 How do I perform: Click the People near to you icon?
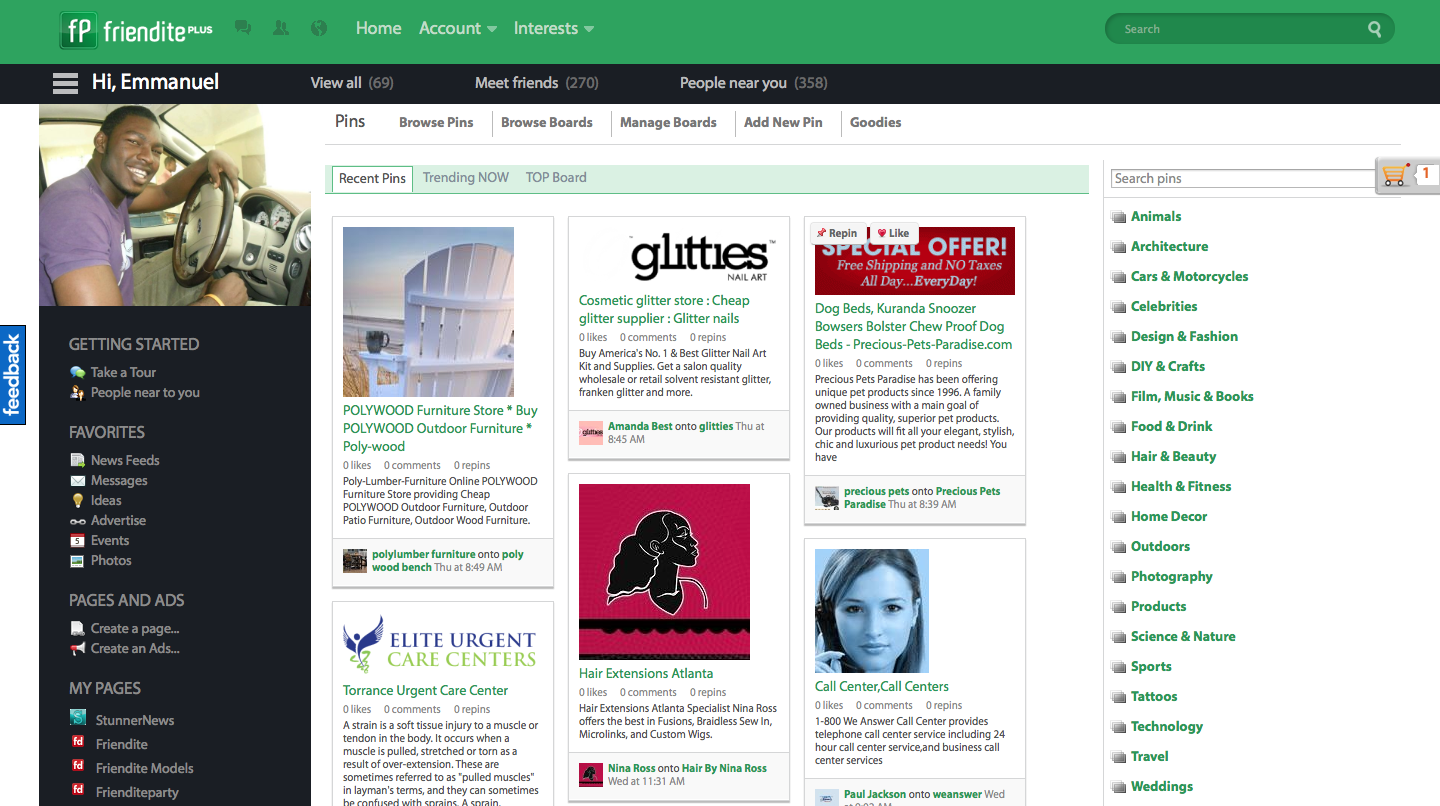pos(77,392)
